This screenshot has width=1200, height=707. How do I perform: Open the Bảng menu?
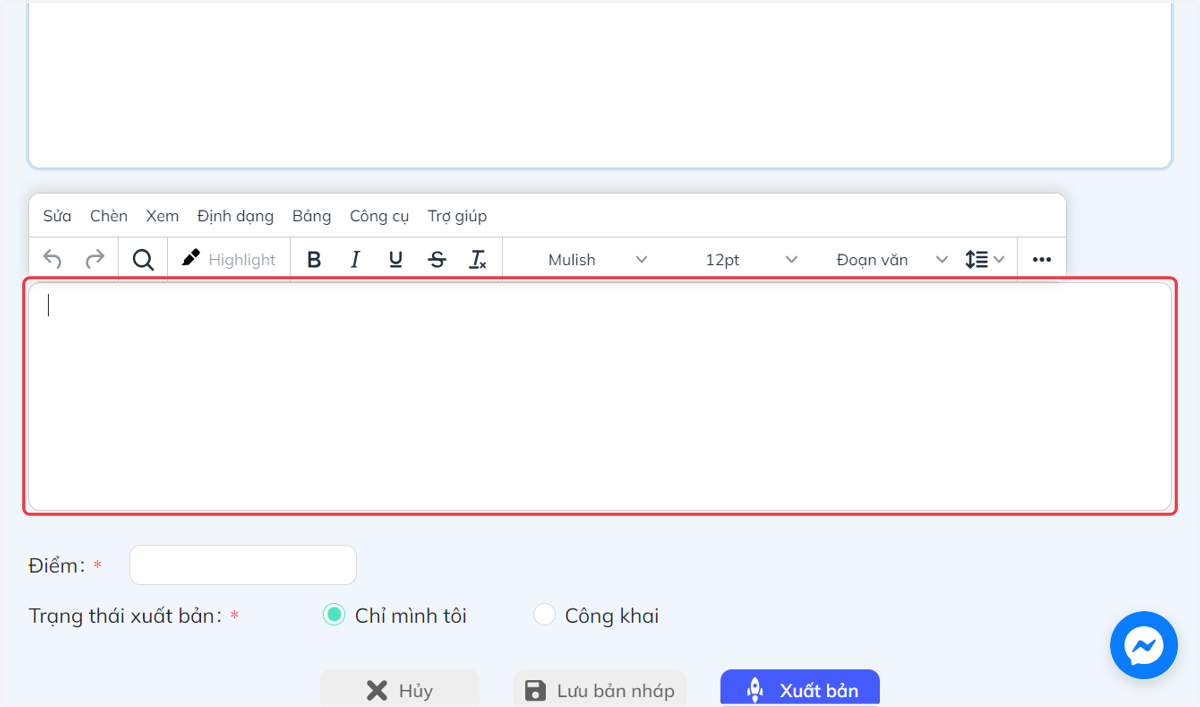(x=312, y=216)
